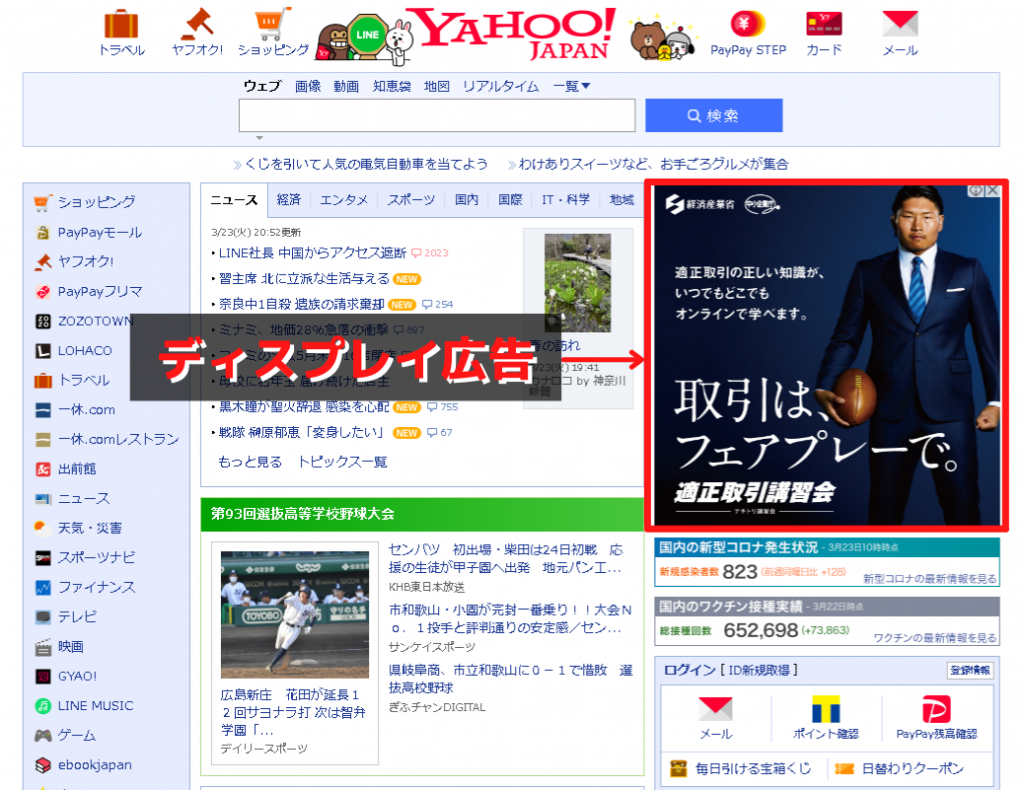Image resolution: width=1024 pixels, height=790 pixels.
Task: Open the flower garden news photo
Action: (578, 283)
